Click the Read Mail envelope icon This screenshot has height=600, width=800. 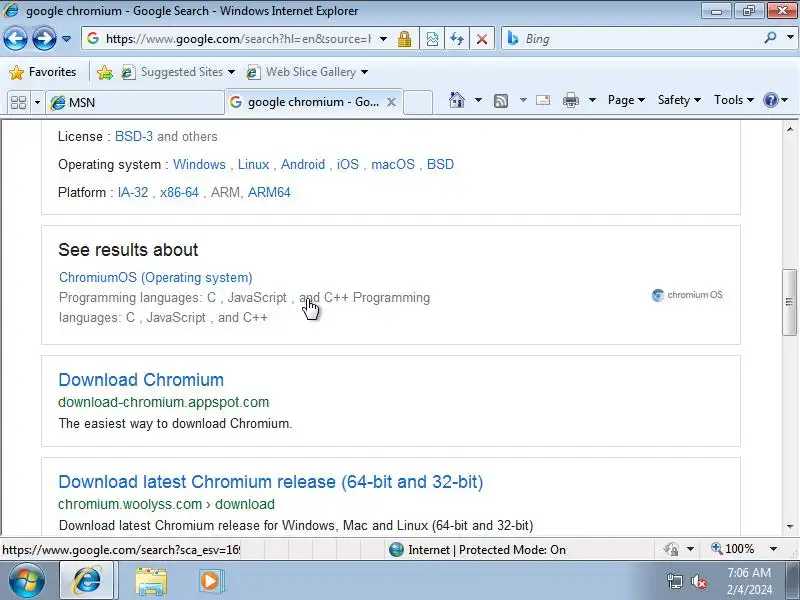click(x=543, y=100)
